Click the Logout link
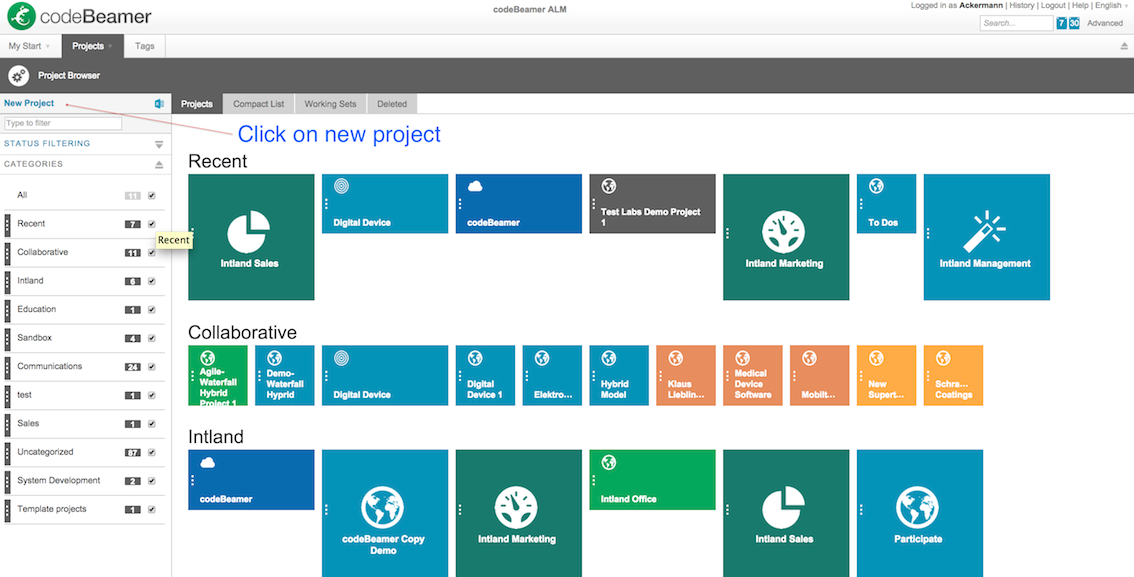Viewport: 1134px width, 577px height. point(1053,6)
